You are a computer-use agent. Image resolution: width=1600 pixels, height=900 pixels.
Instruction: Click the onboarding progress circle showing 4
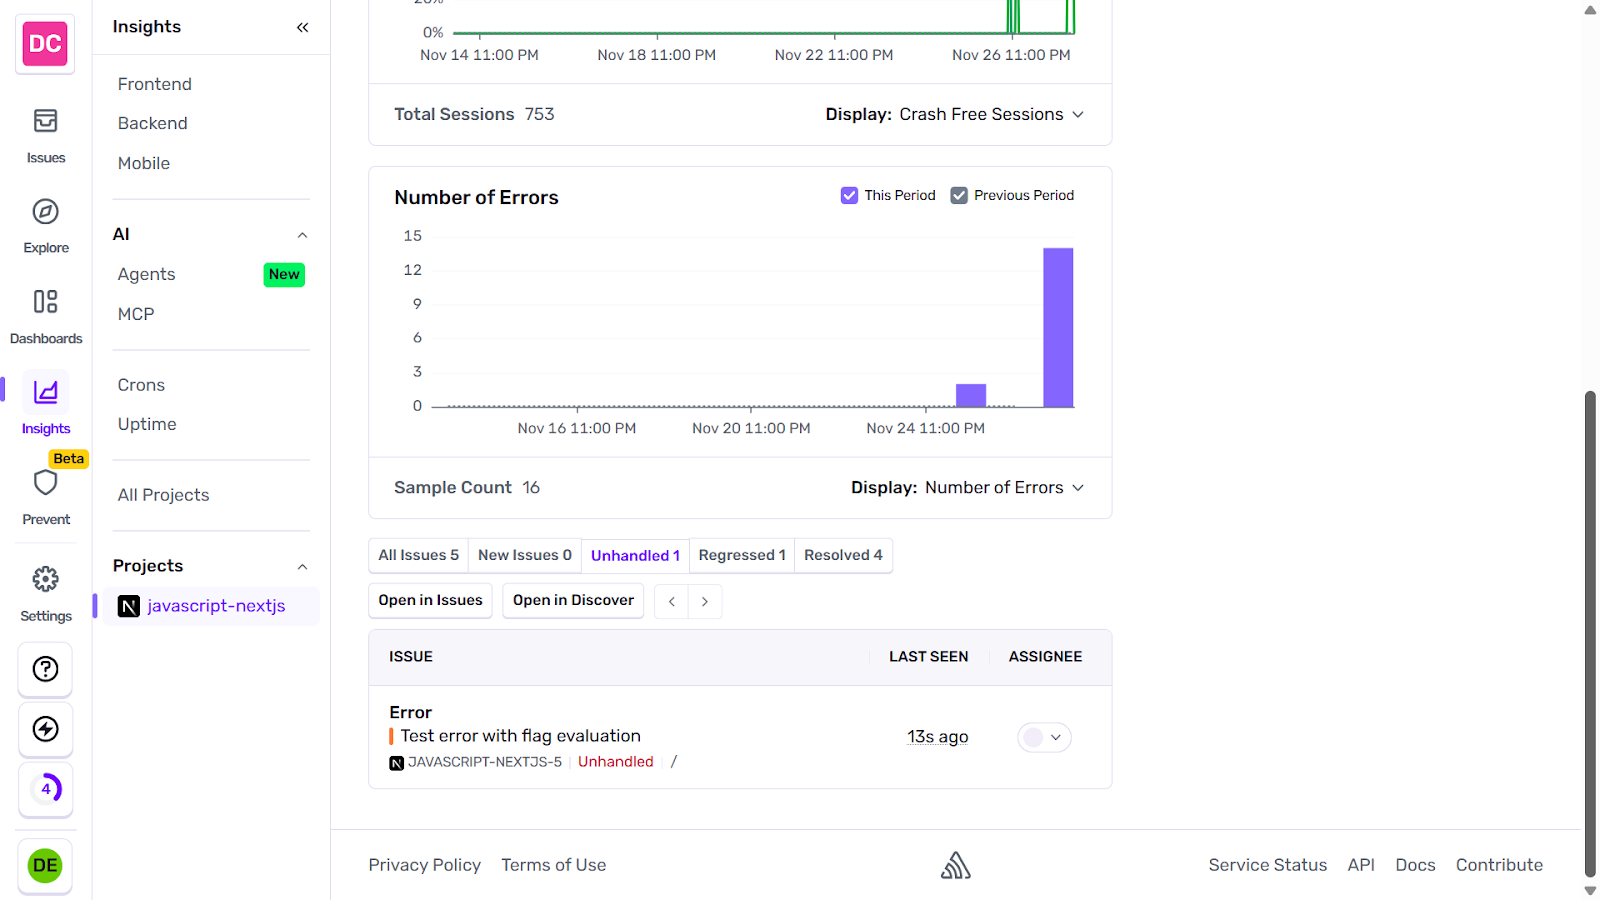tap(45, 789)
